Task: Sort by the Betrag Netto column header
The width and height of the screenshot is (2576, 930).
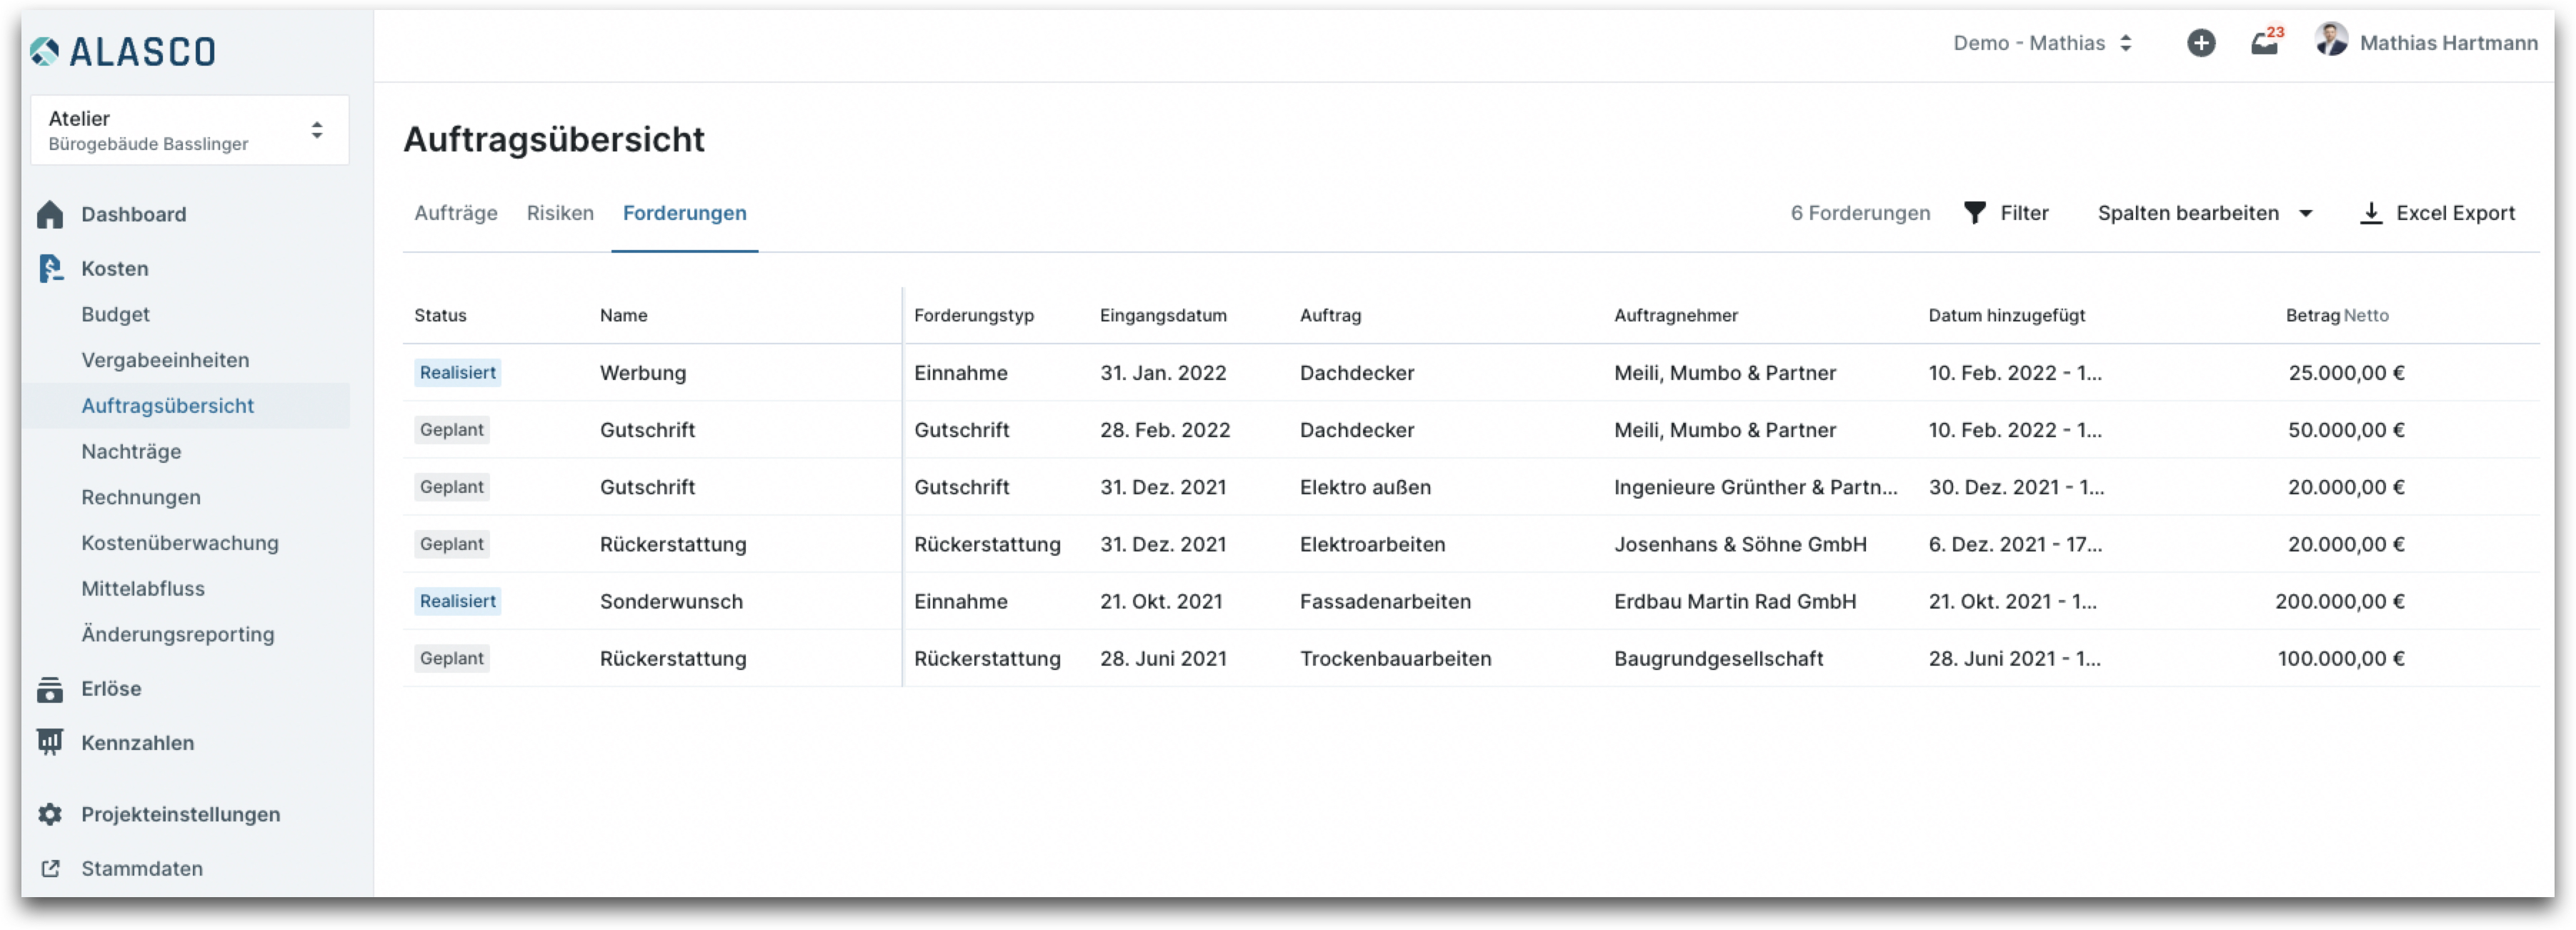Action: [x=2337, y=315]
